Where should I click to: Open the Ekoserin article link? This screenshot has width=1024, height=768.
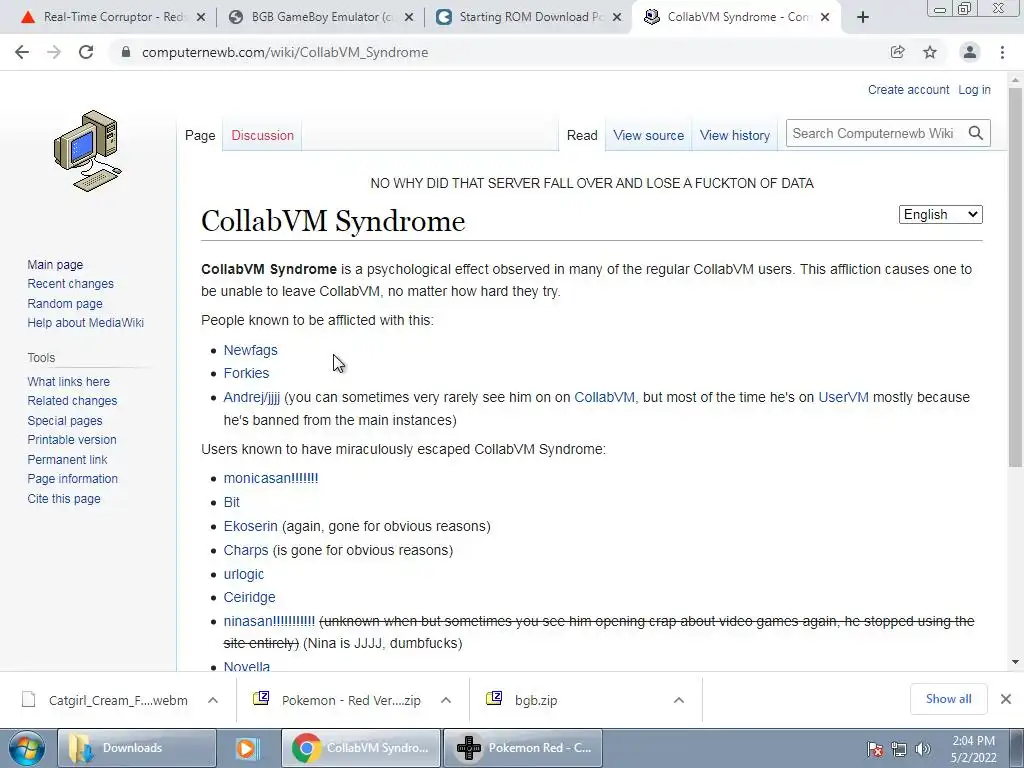(250, 526)
